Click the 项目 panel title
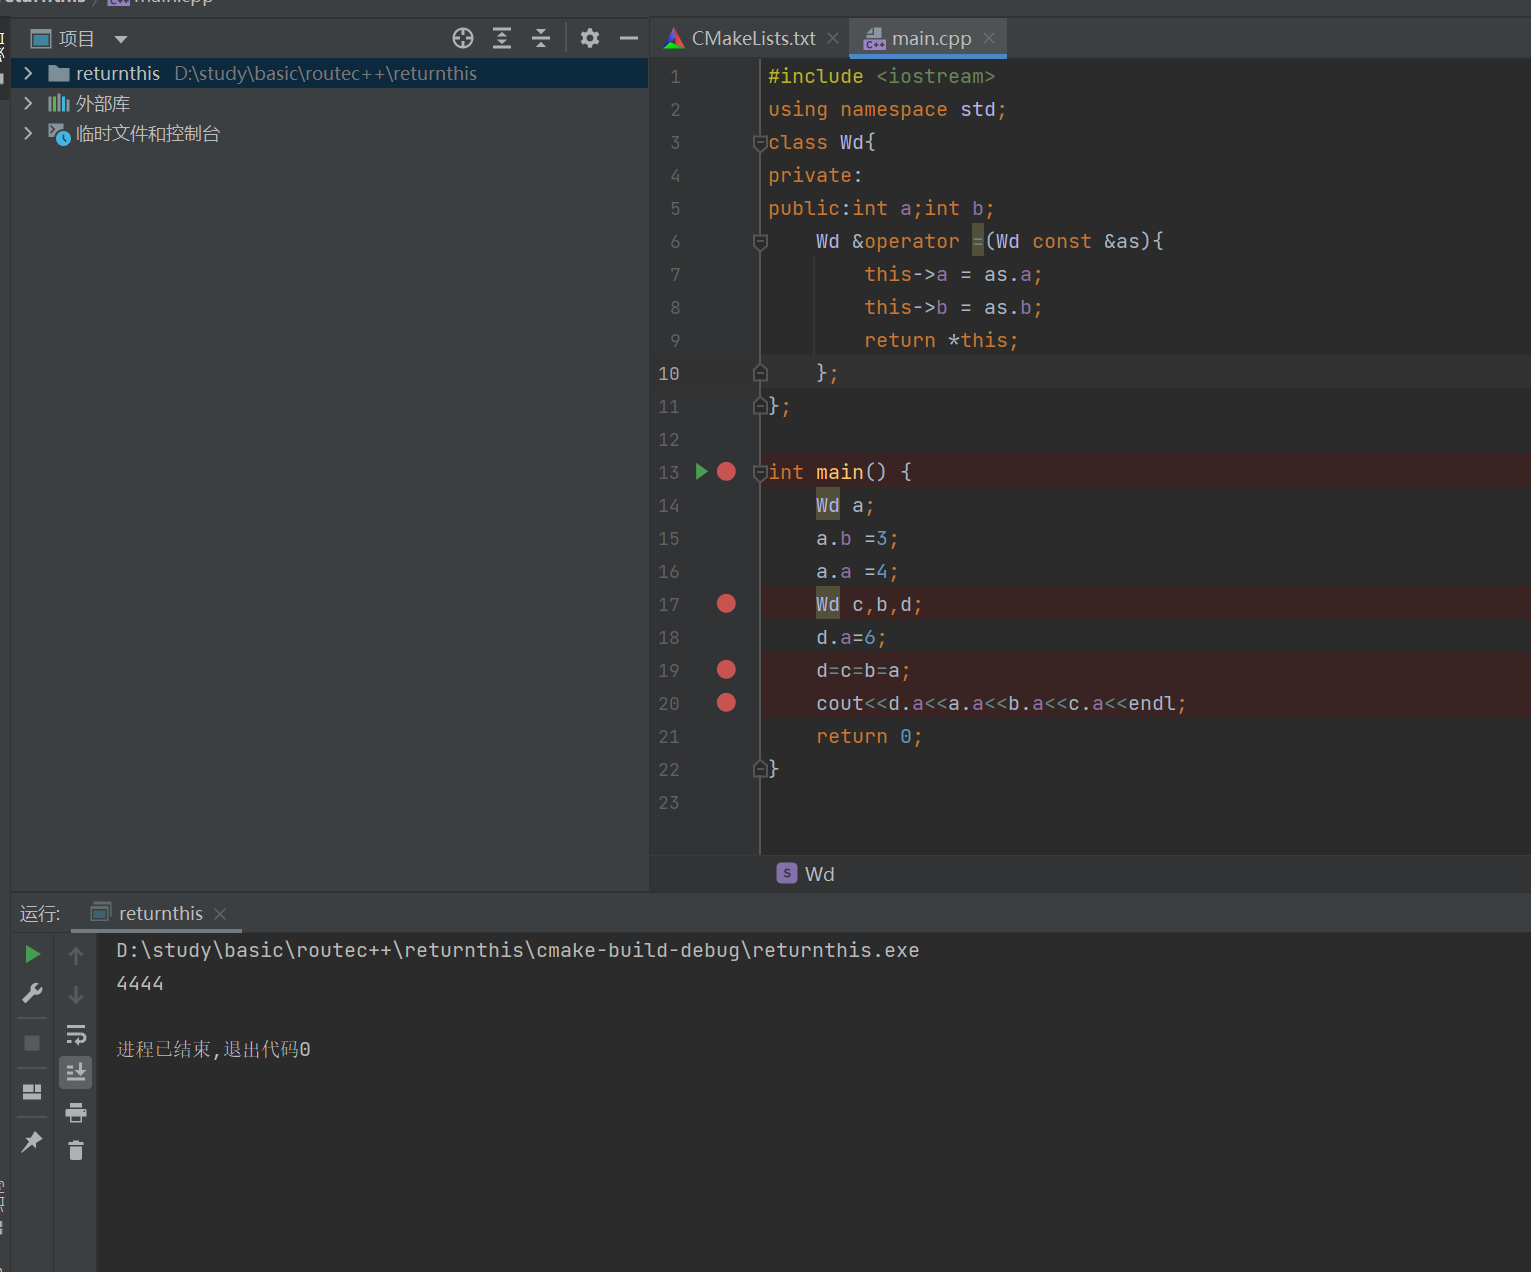This screenshot has height=1272, width=1531. tap(76, 39)
